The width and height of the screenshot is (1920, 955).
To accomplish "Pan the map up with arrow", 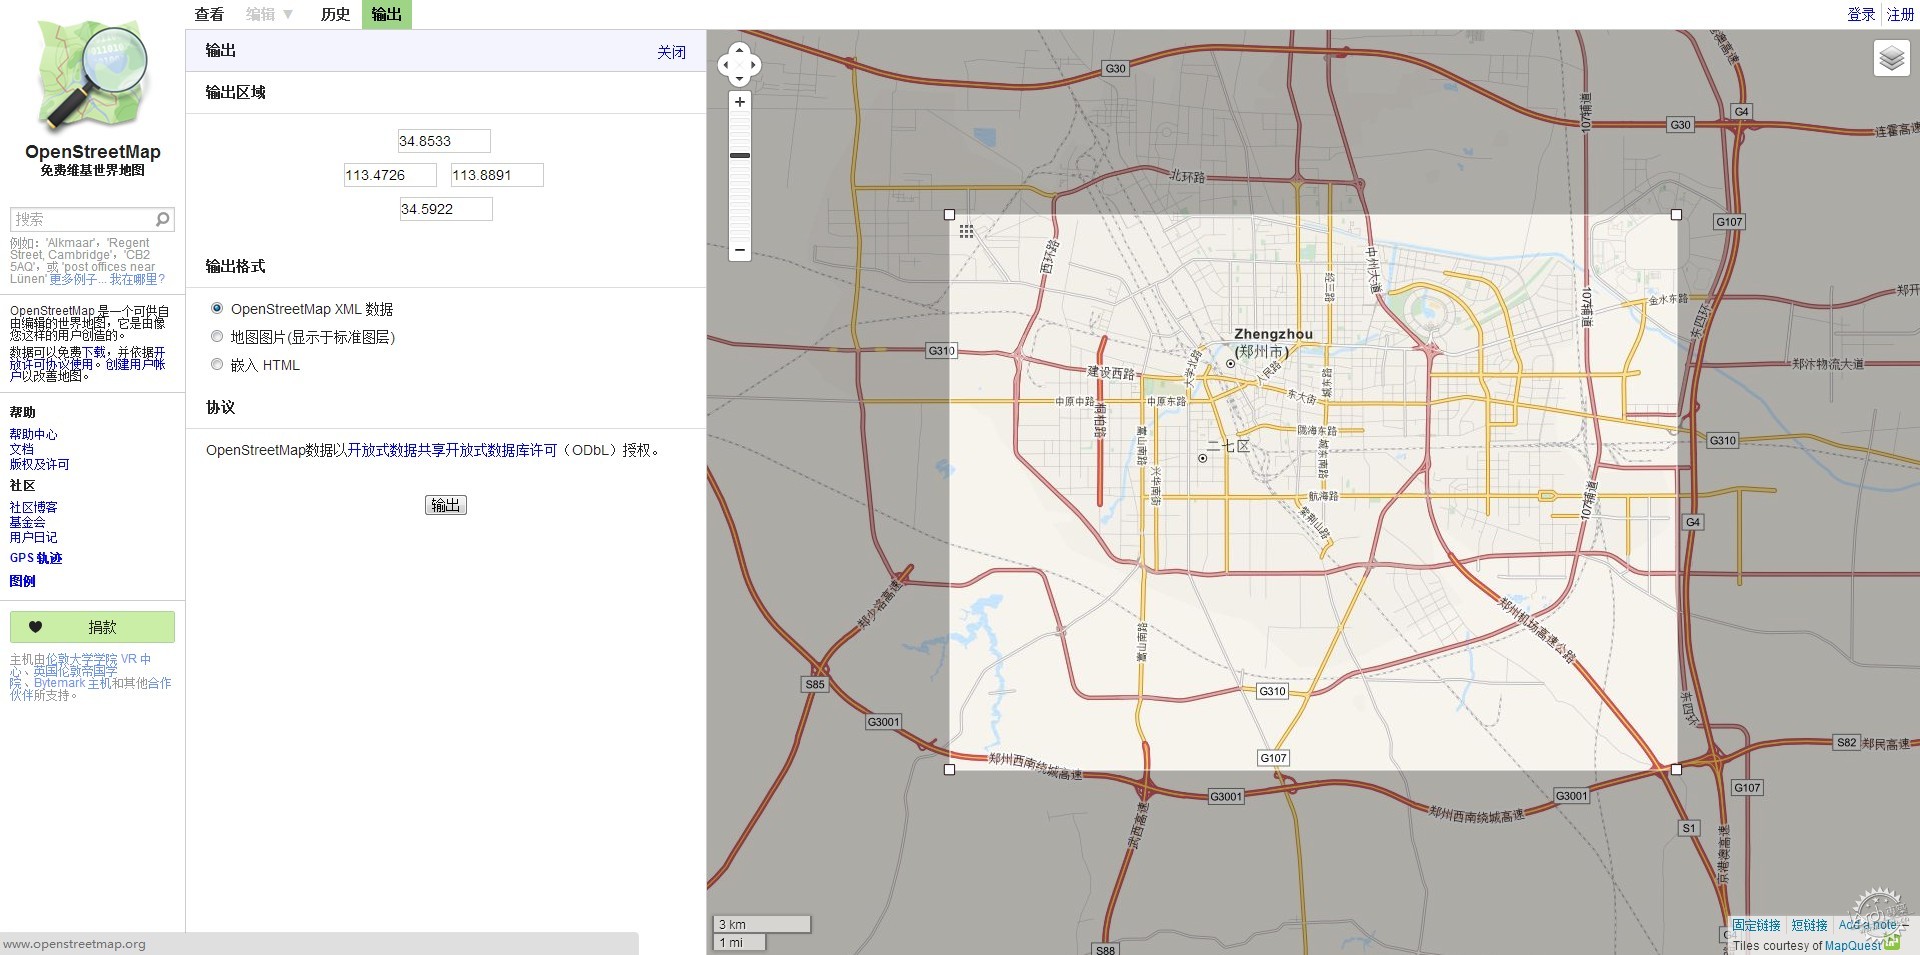I will [x=740, y=50].
